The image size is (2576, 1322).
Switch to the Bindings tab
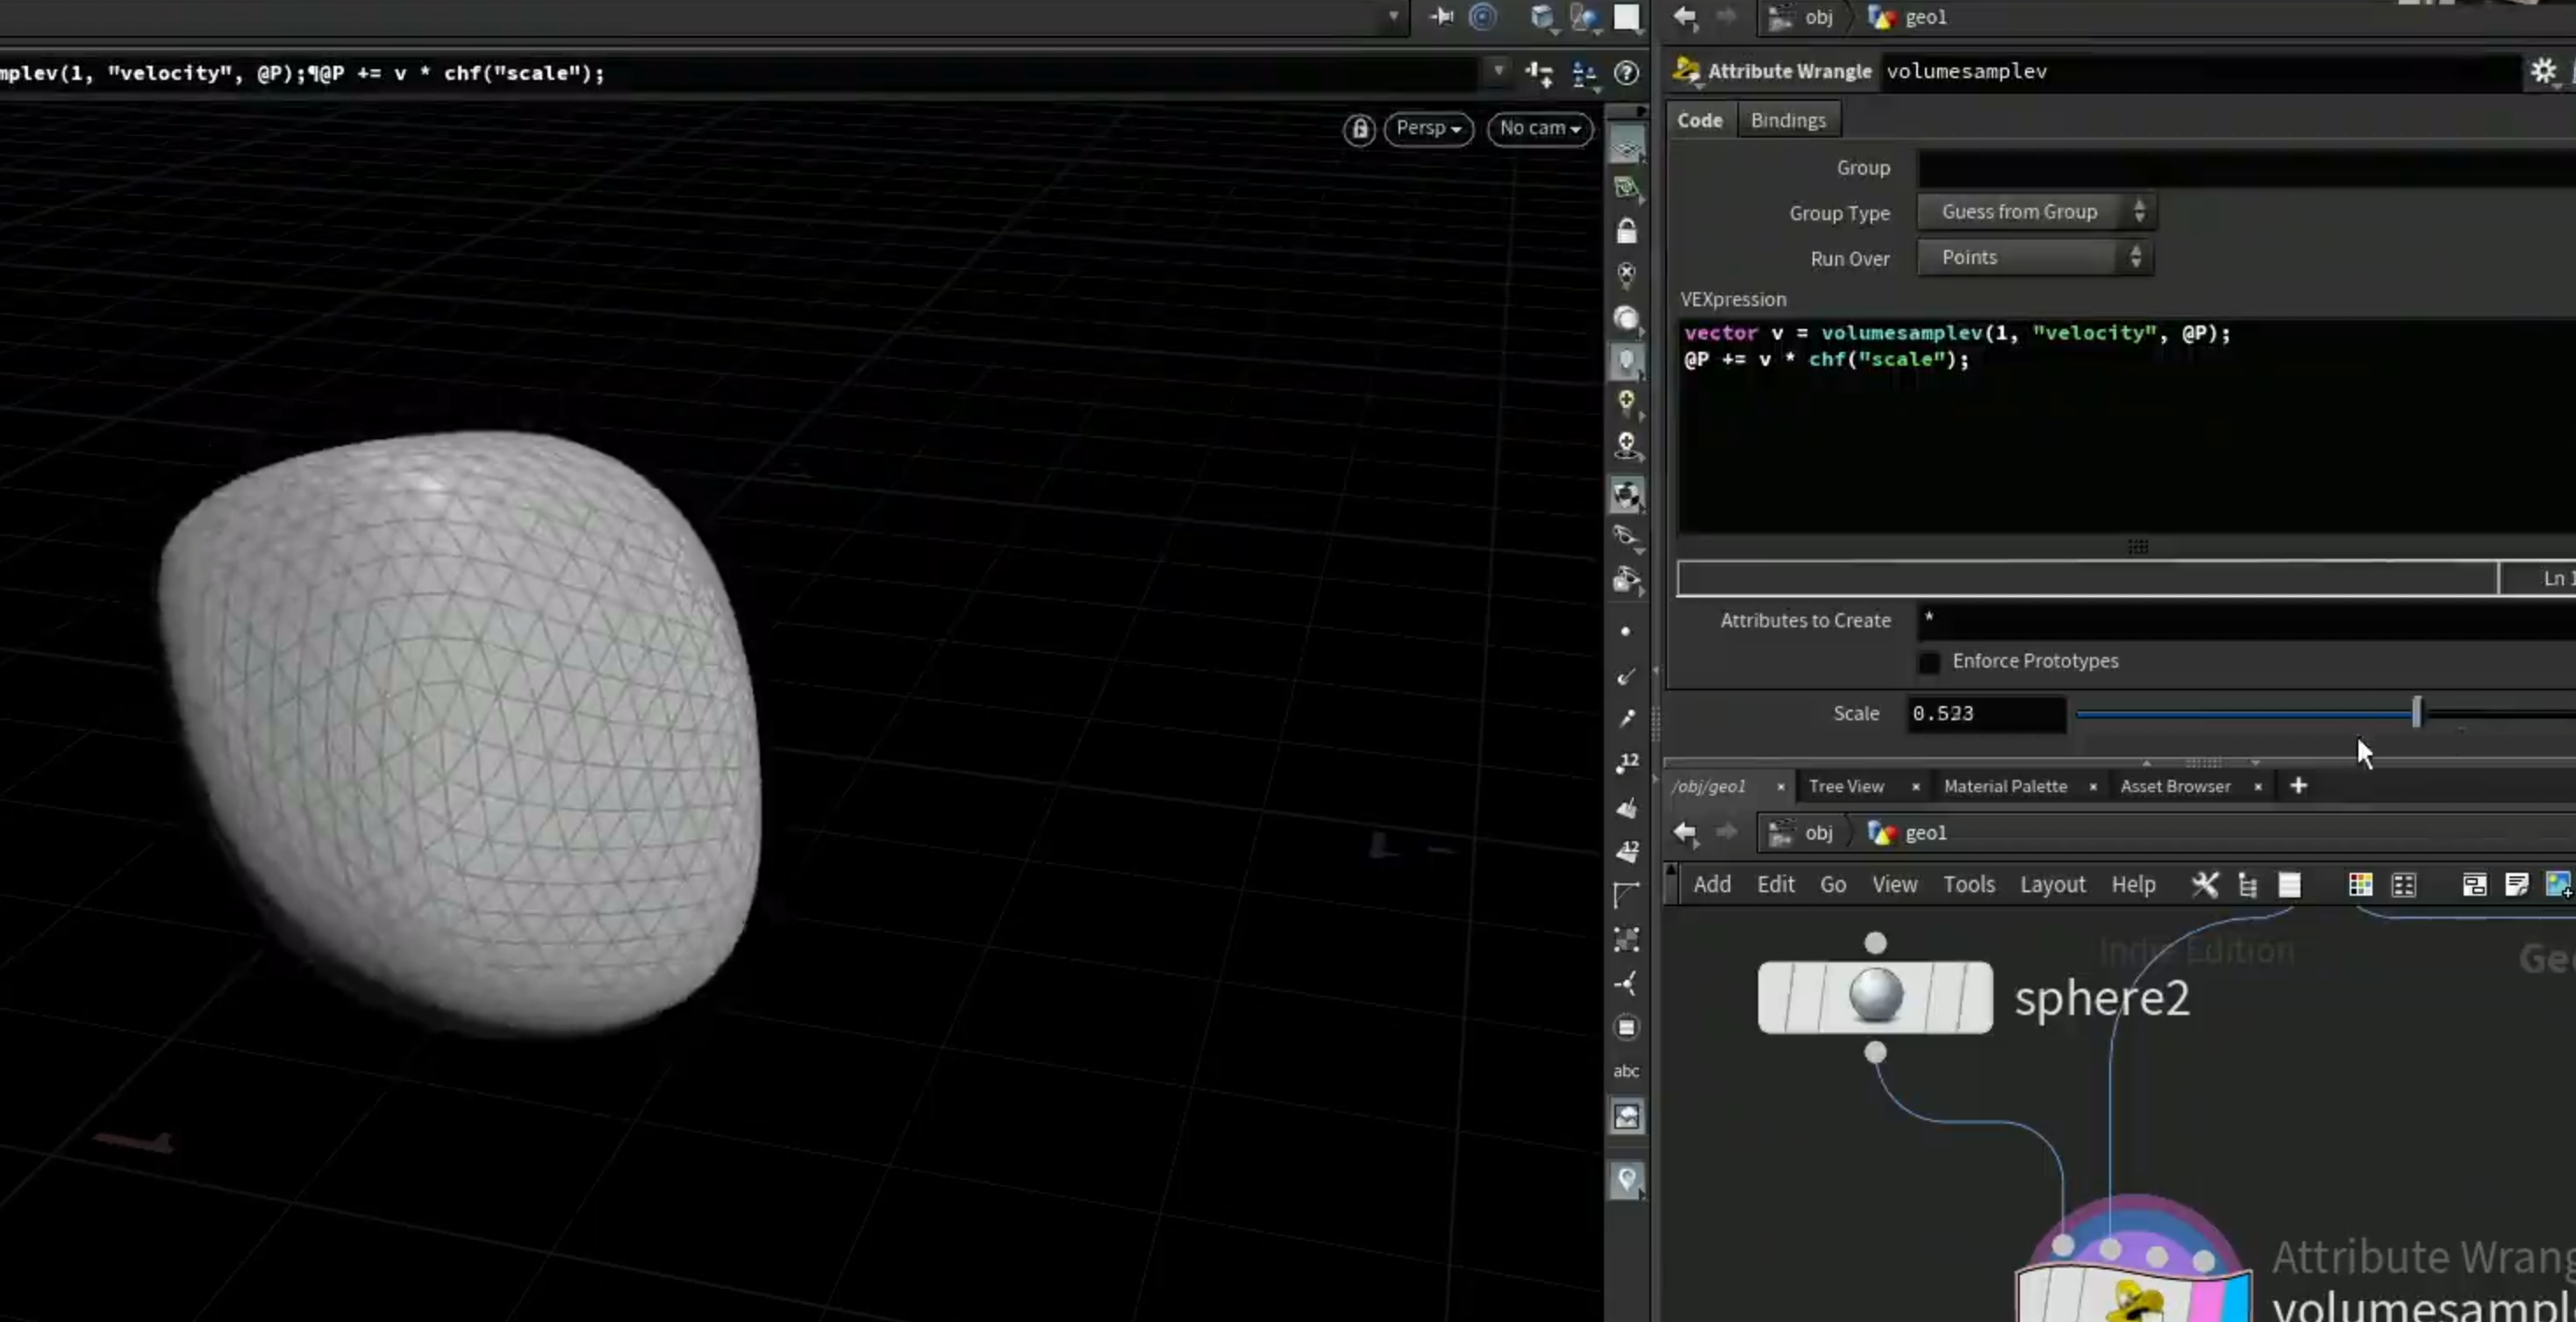coord(1787,120)
